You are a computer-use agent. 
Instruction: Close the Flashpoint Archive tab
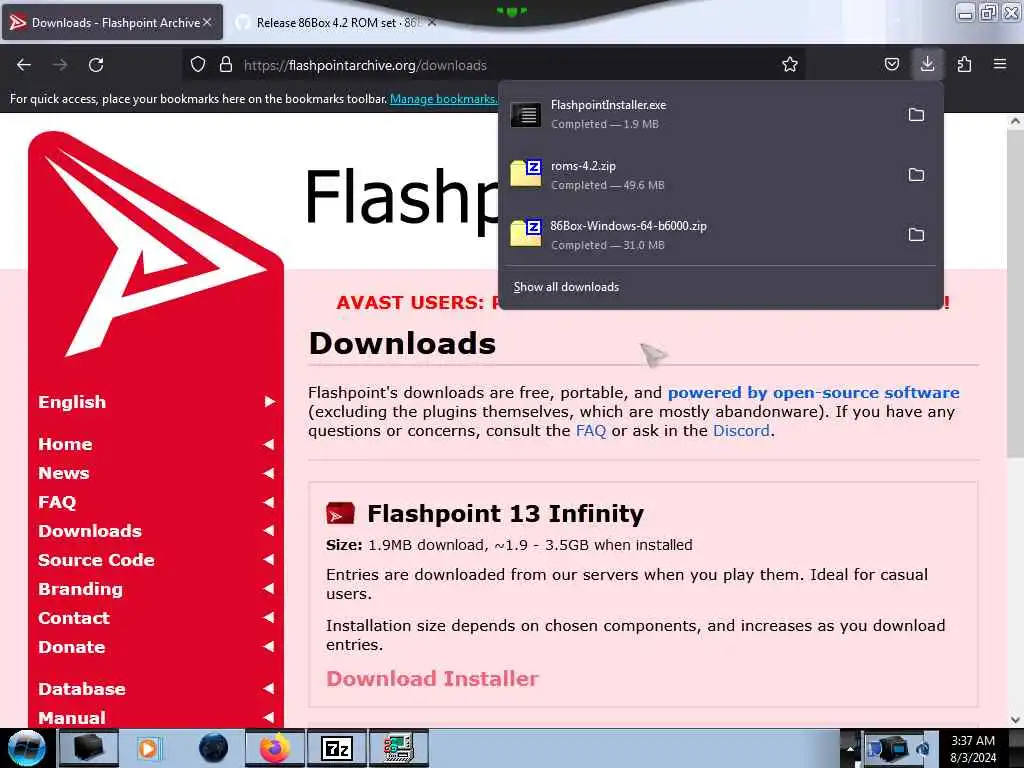tap(207, 22)
